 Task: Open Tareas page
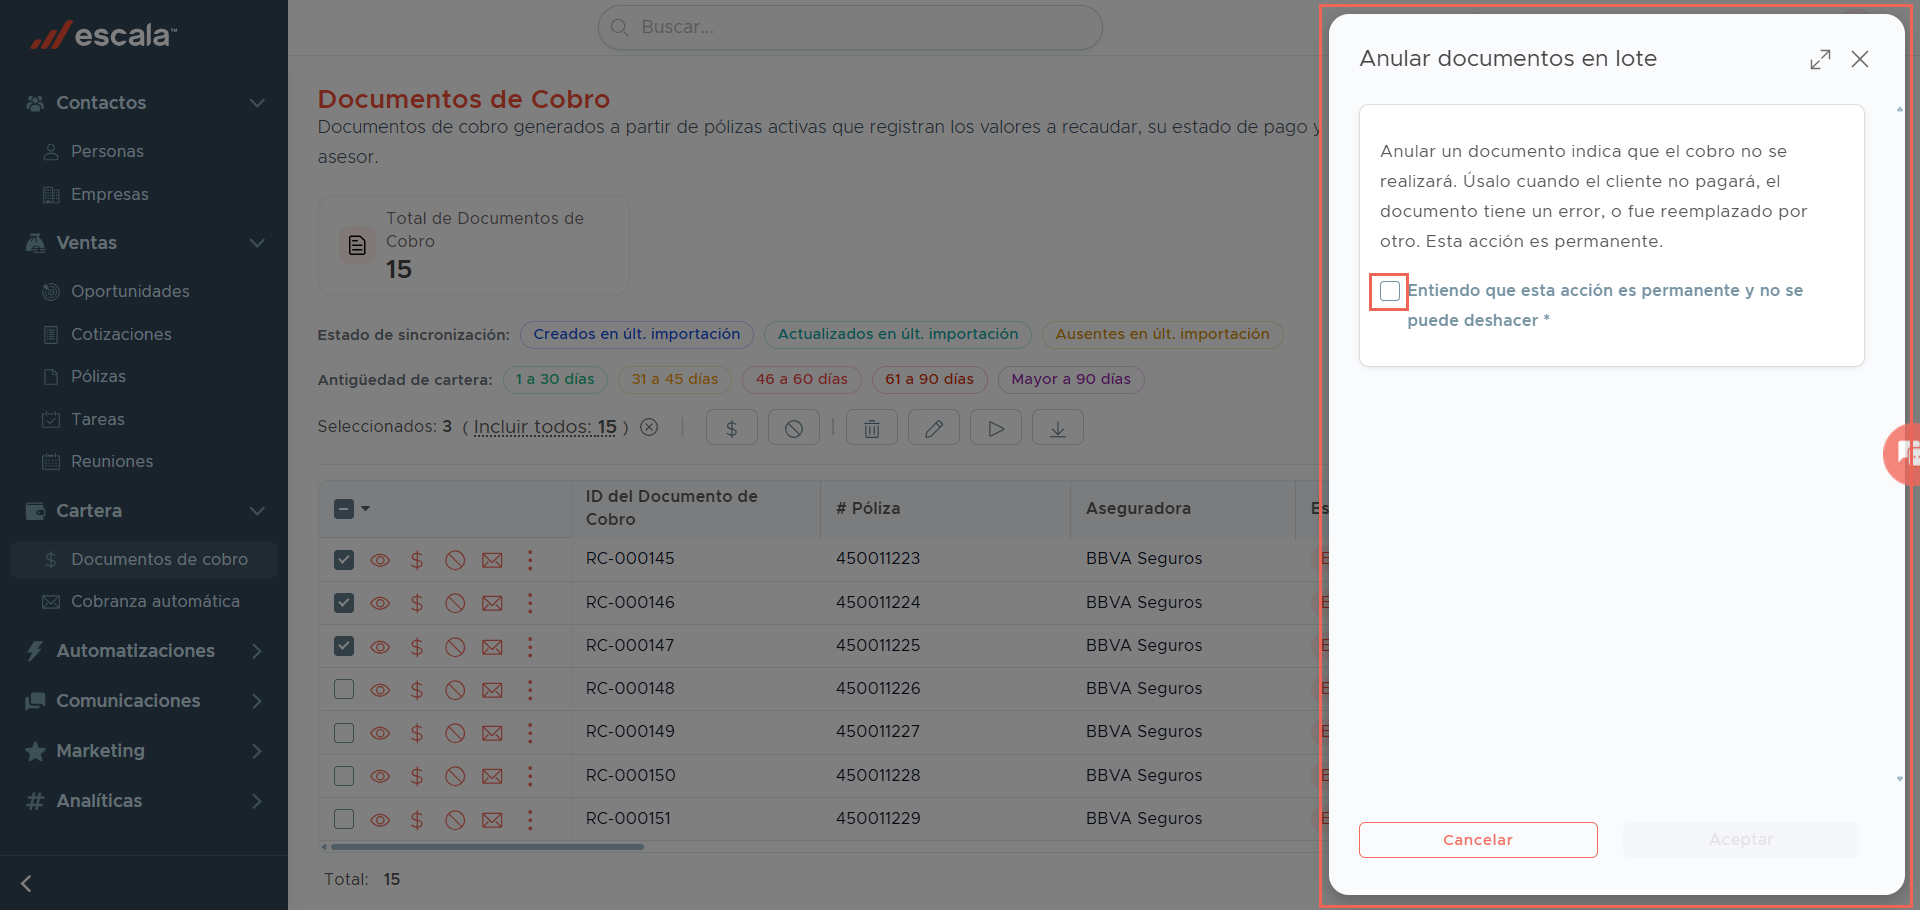click(97, 419)
